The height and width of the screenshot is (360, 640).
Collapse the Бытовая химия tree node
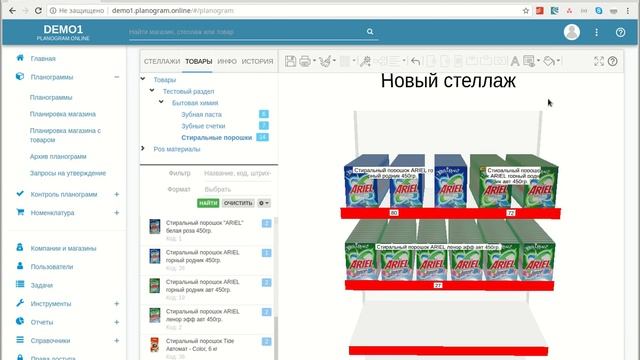161,102
